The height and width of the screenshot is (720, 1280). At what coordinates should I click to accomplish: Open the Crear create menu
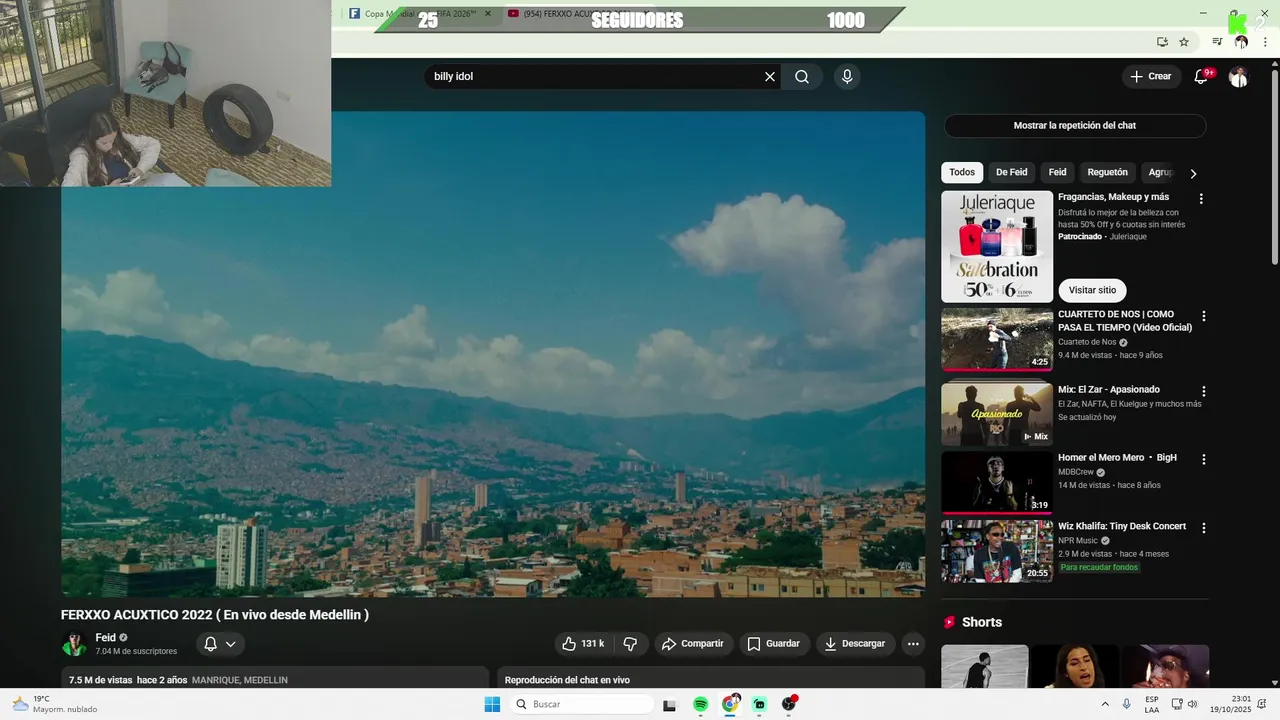(1150, 77)
